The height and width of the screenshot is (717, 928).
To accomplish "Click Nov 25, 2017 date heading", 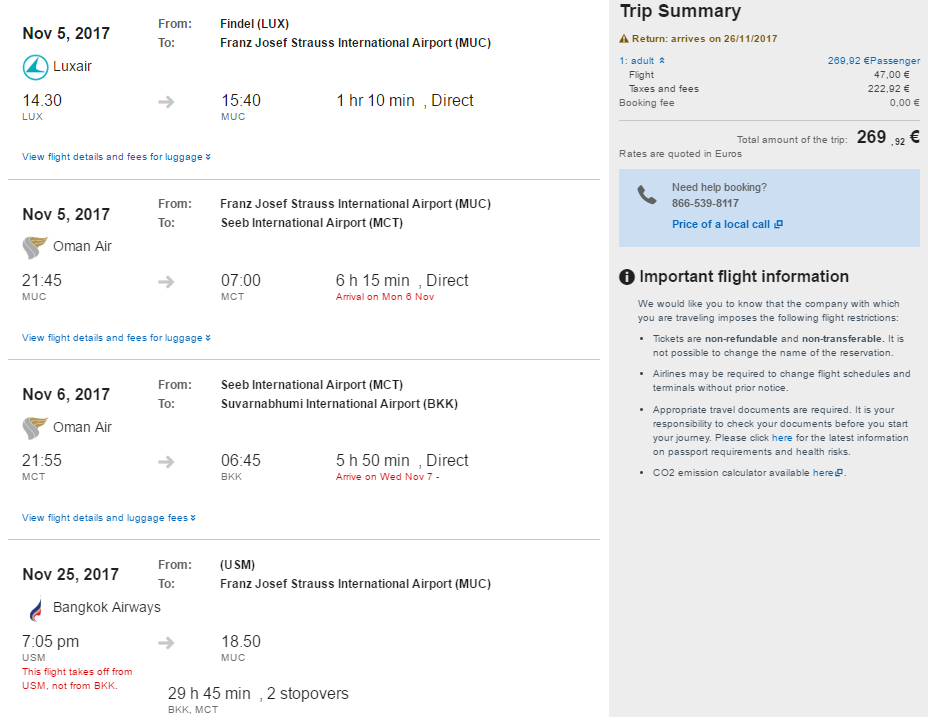I will 70,574.
